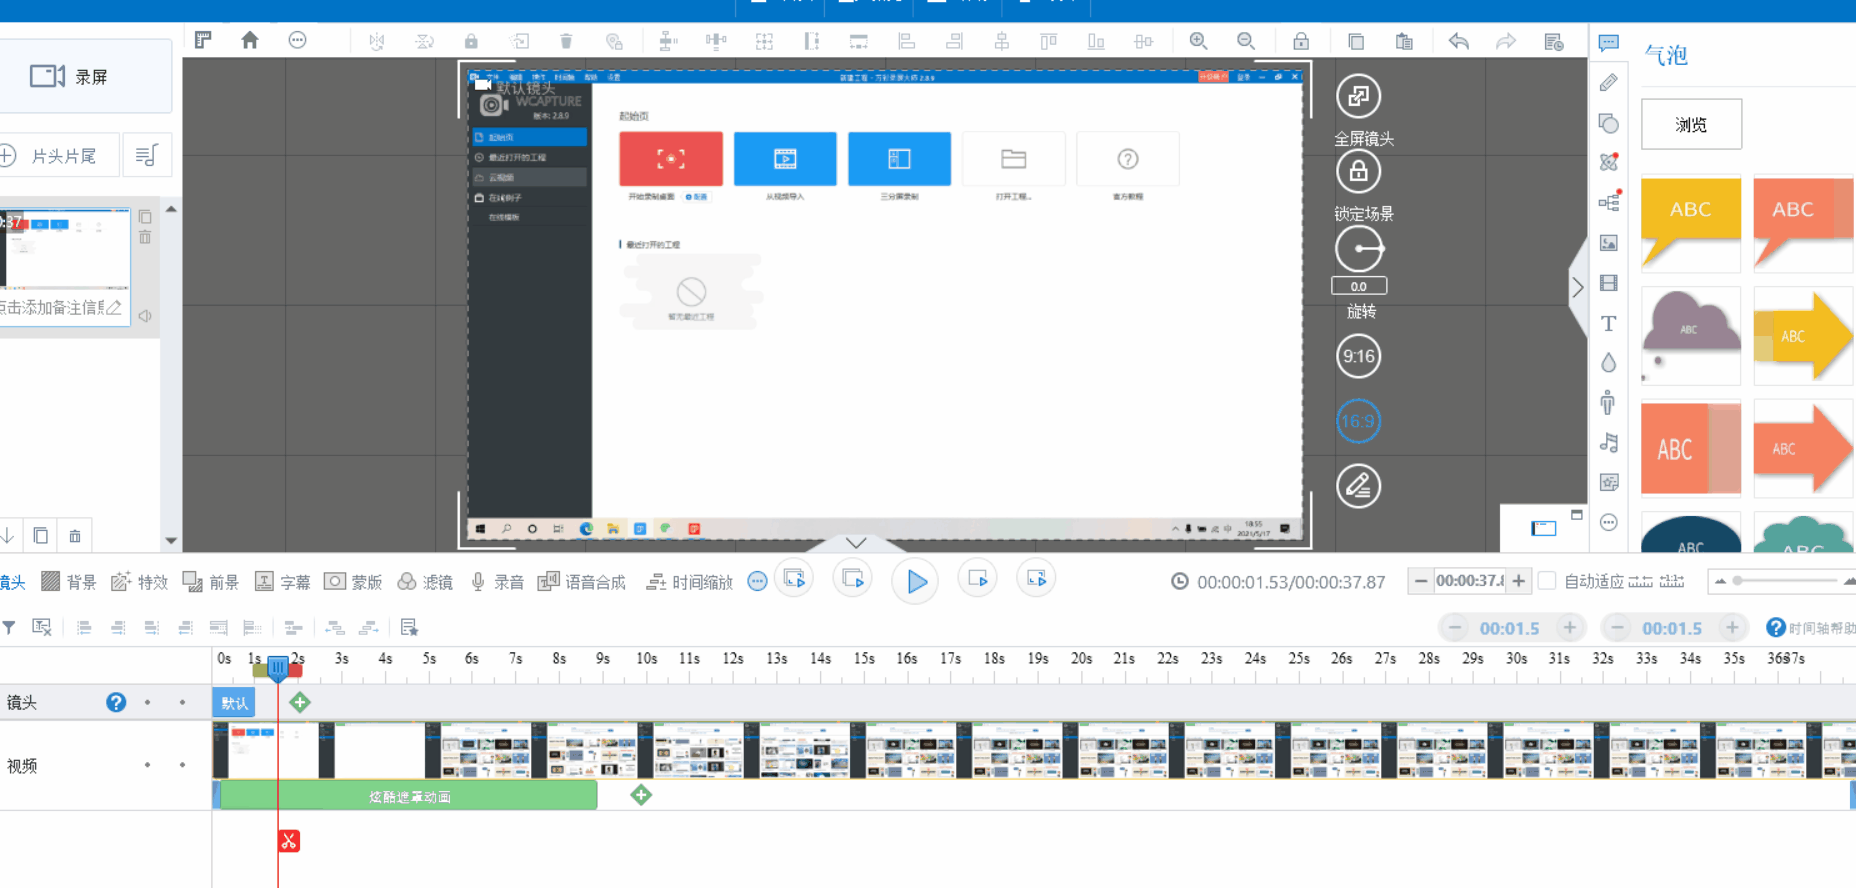Switch to the 背景 timeline tab
The width and height of the screenshot is (1856, 888).
68,582
